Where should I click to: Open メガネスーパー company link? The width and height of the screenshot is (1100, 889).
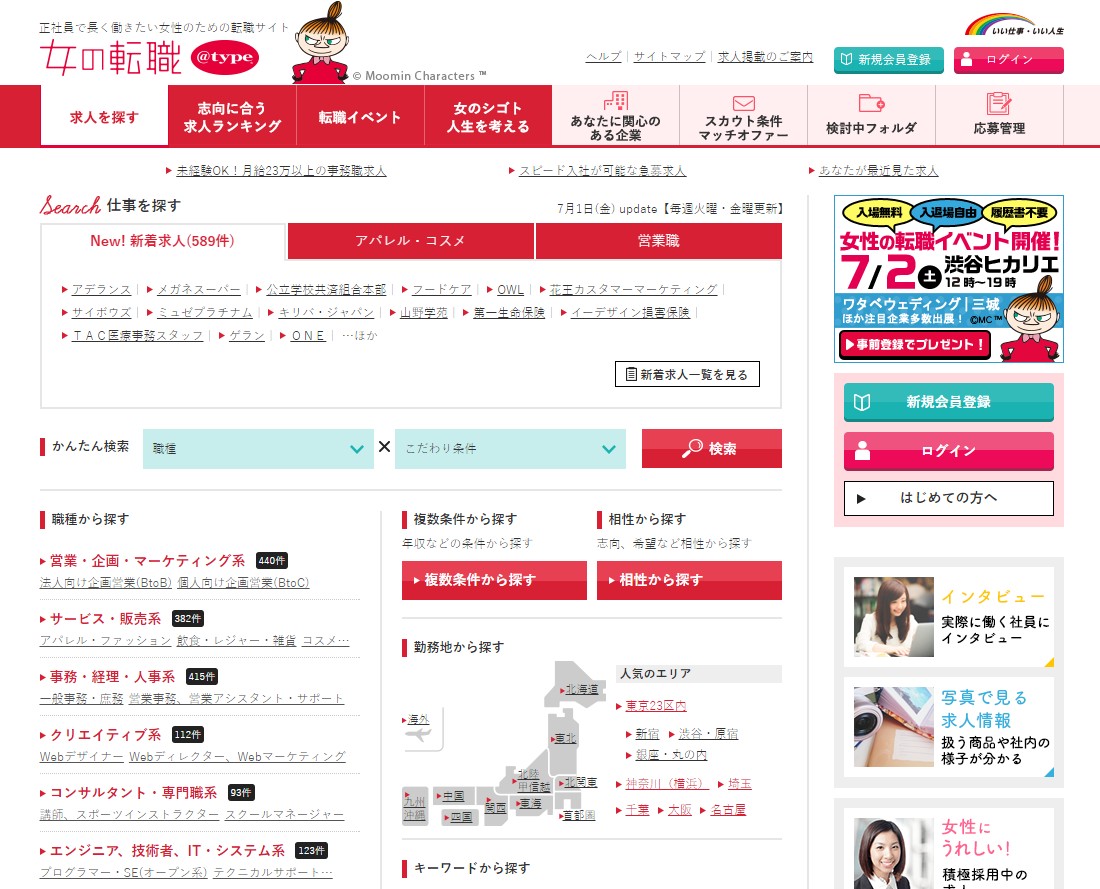pyautogui.click(x=199, y=289)
